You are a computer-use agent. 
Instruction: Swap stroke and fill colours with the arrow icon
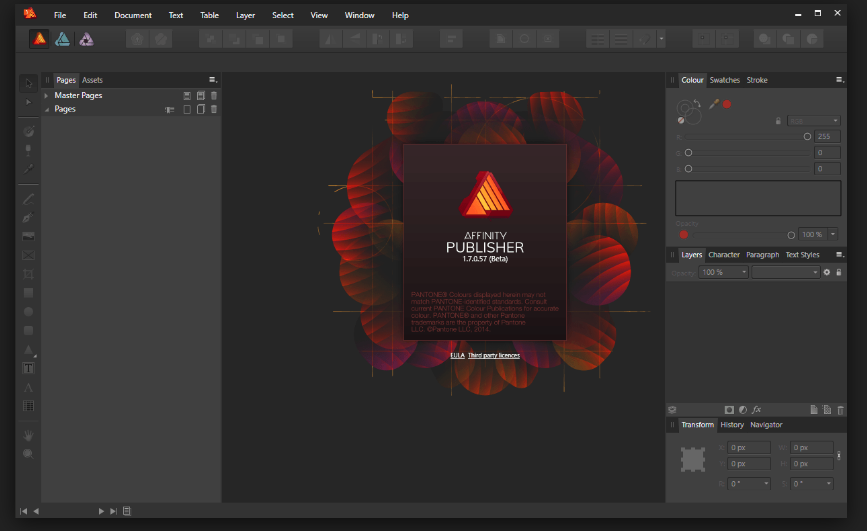pos(697,103)
